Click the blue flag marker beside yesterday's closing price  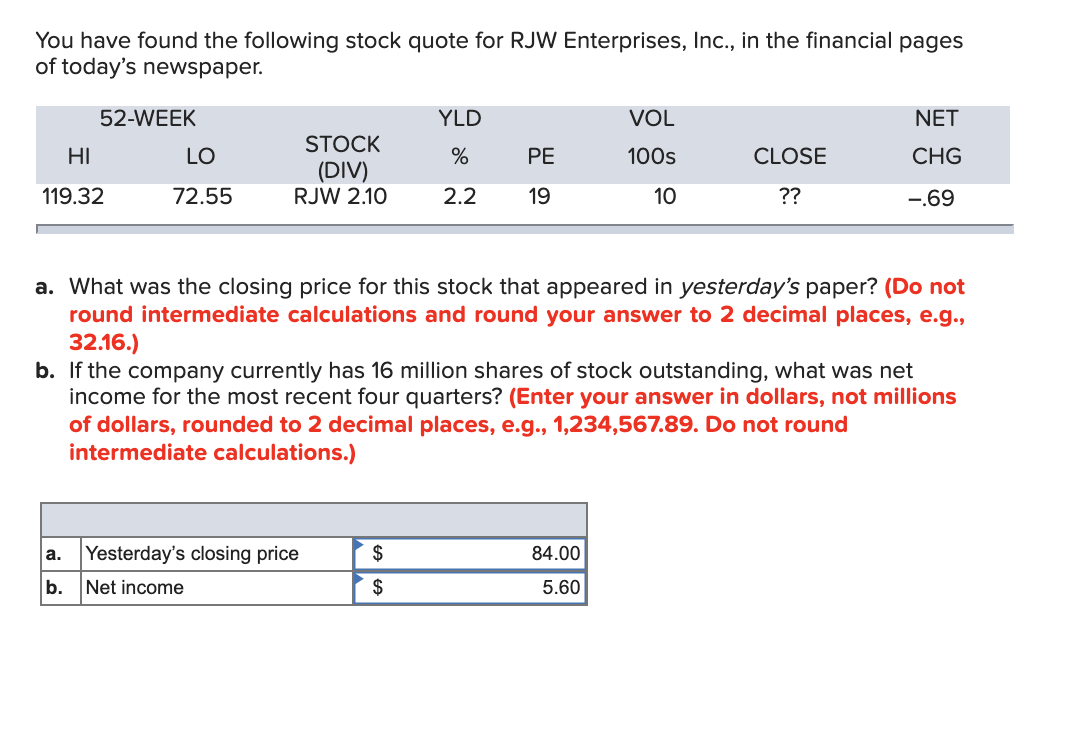coord(360,545)
